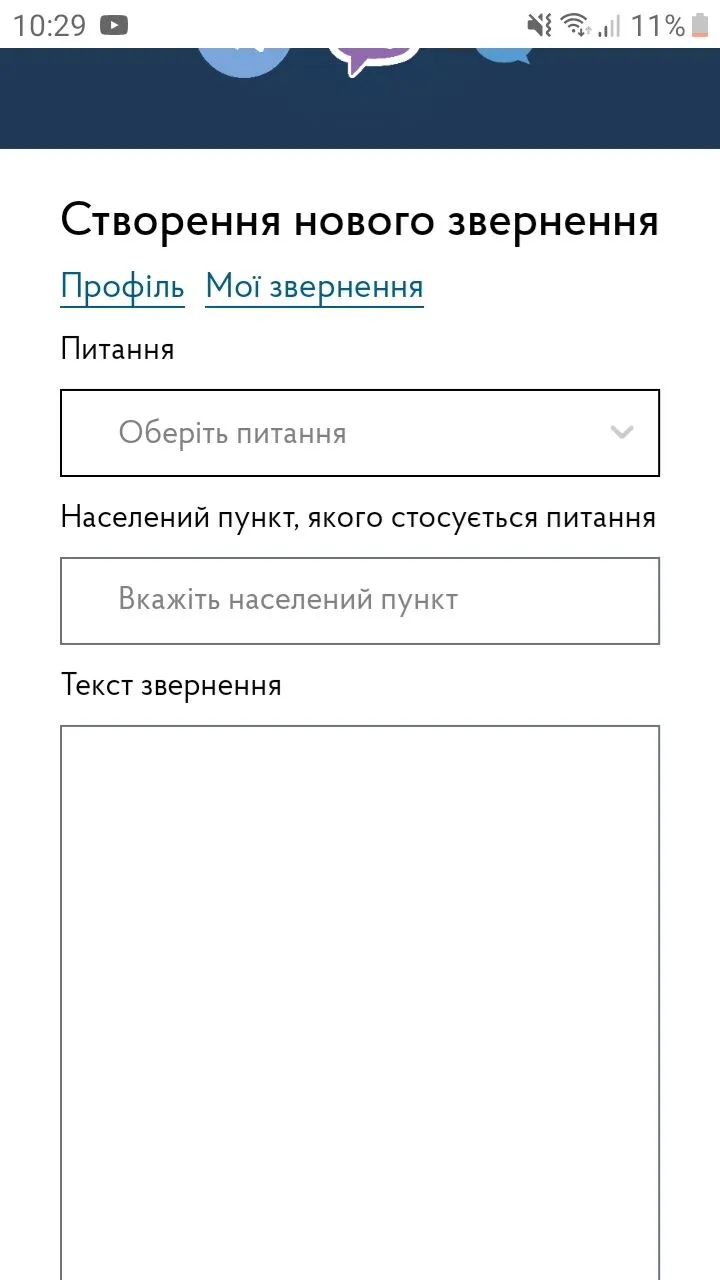Focus the "Вкажіть населений пункт" field
The height and width of the screenshot is (1280, 720).
(360, 600)
